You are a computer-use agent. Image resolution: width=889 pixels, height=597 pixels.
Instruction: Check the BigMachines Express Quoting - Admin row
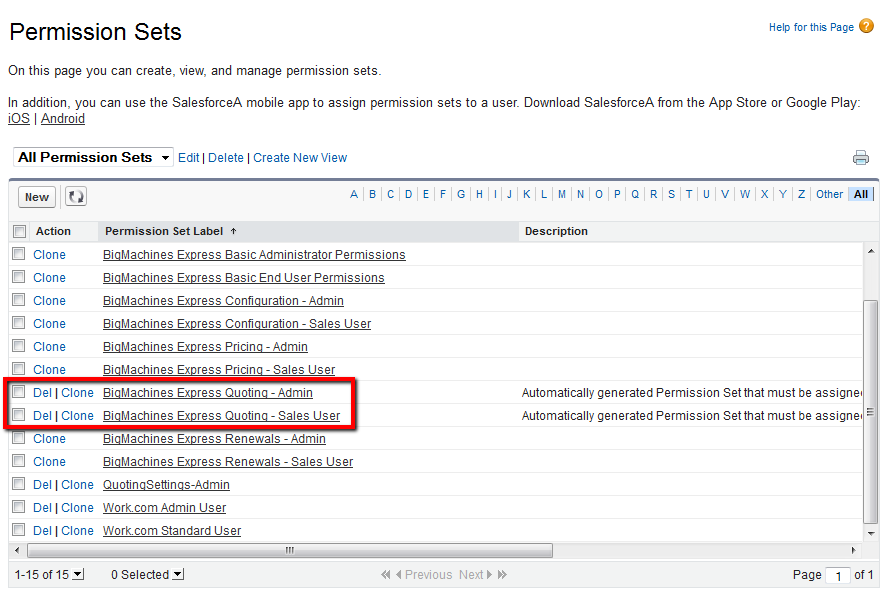(x=19, y=392)
